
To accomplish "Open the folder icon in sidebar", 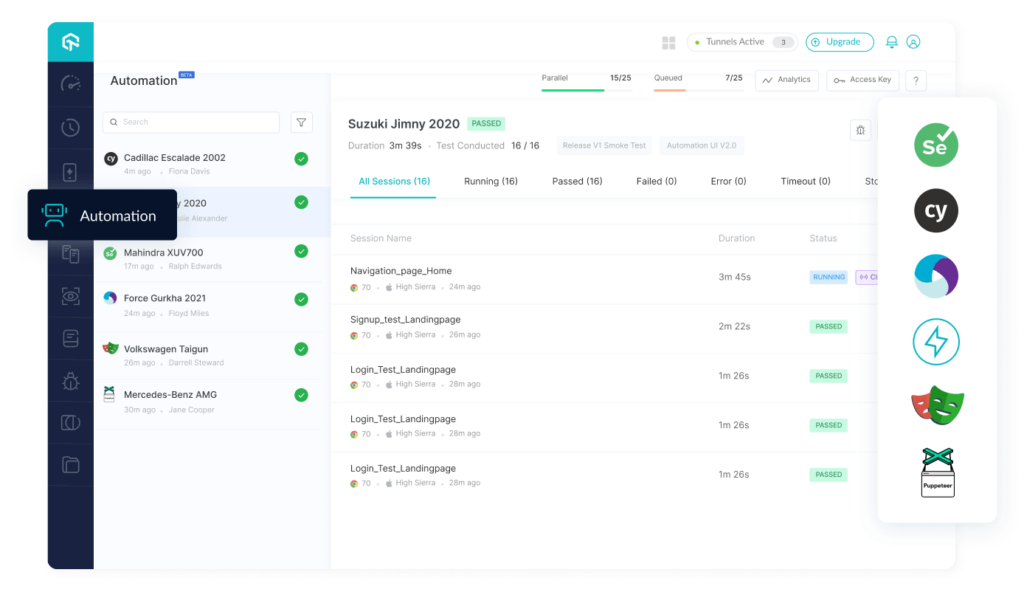I will (71, 465).
